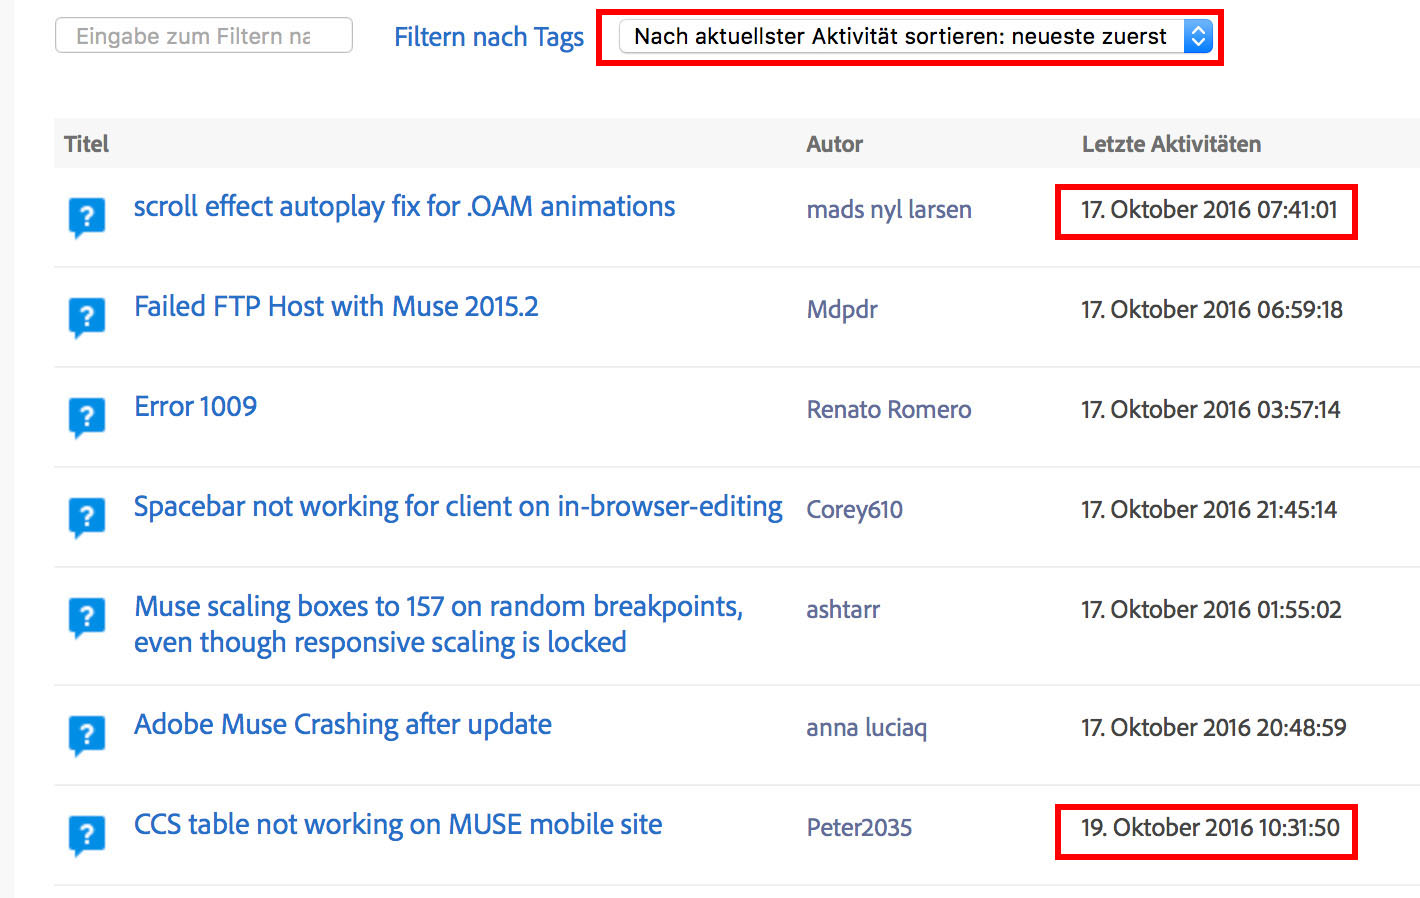Click question icon beside Failed FTP Host thread
The height and width of the screenshot is (898, 1420).
pos(87,317)
